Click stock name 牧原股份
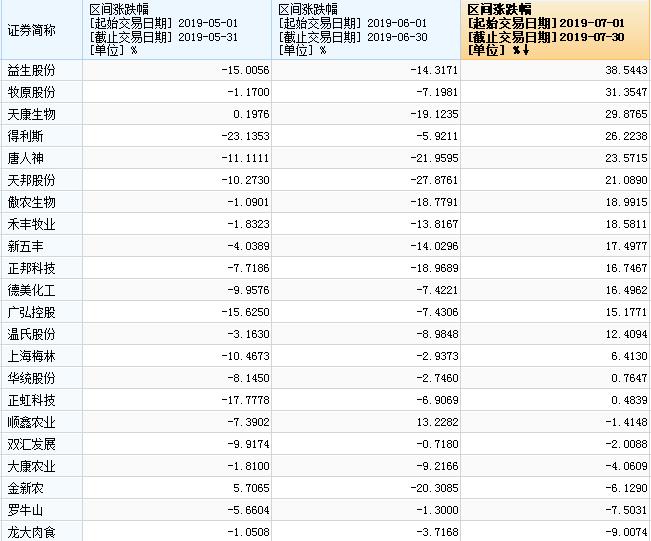This screenshot has height=541, width=651. [32, 92]
